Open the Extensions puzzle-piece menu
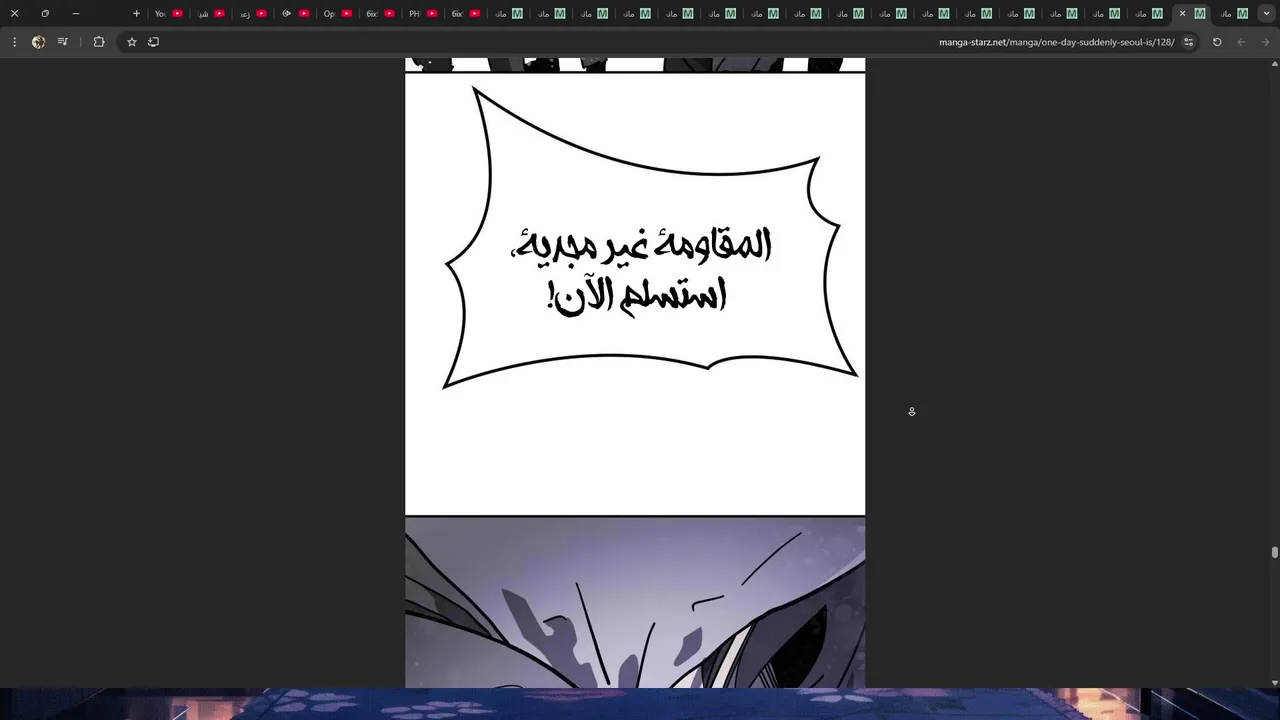 tap(98, 42)
